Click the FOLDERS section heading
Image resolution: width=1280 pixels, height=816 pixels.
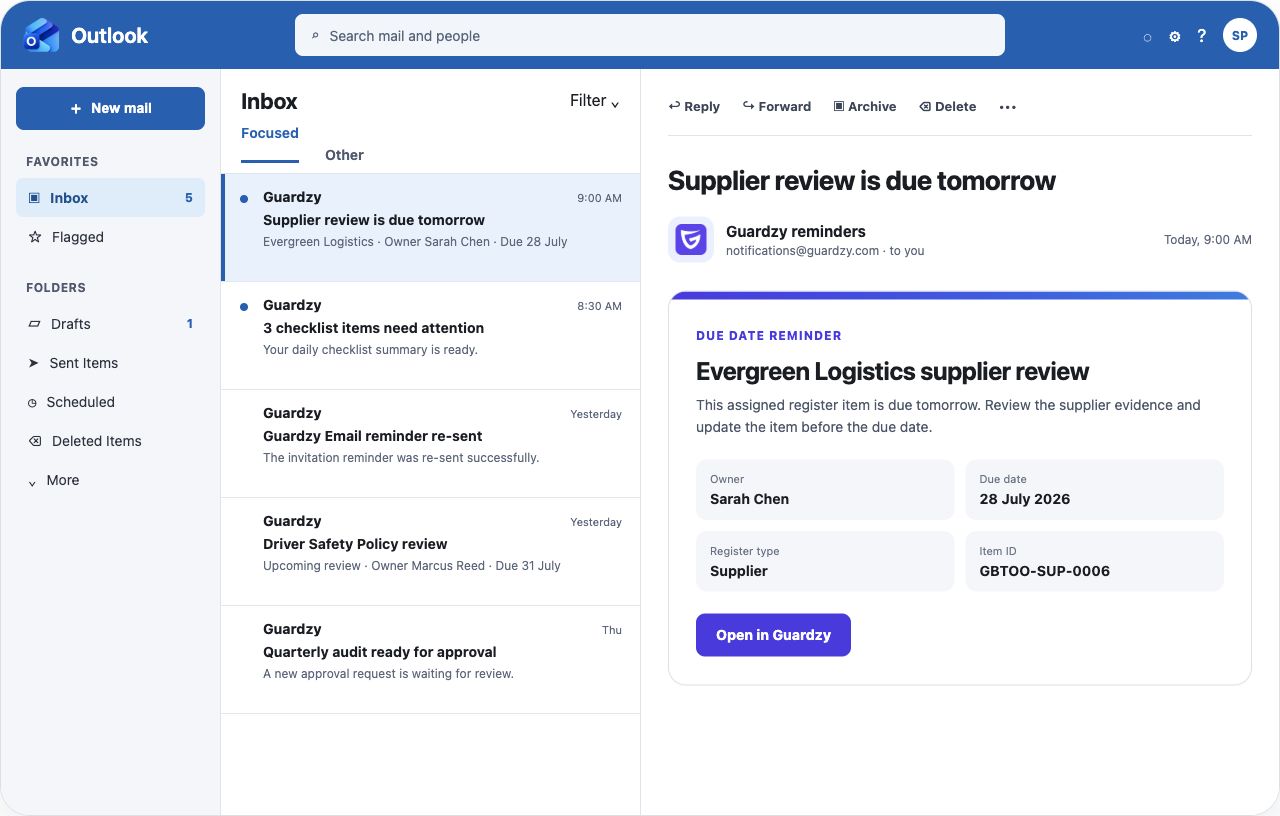coord(56,287)
